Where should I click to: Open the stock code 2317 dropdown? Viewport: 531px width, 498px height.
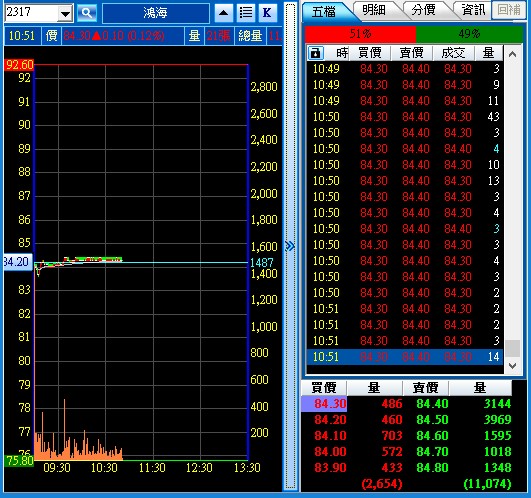(x=65, y=14)
